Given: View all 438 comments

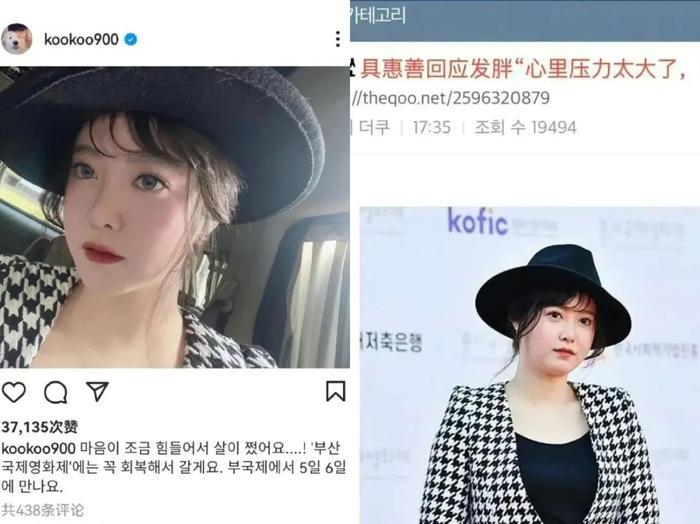Looking at the screenshot, I should [x=42, y=510].
